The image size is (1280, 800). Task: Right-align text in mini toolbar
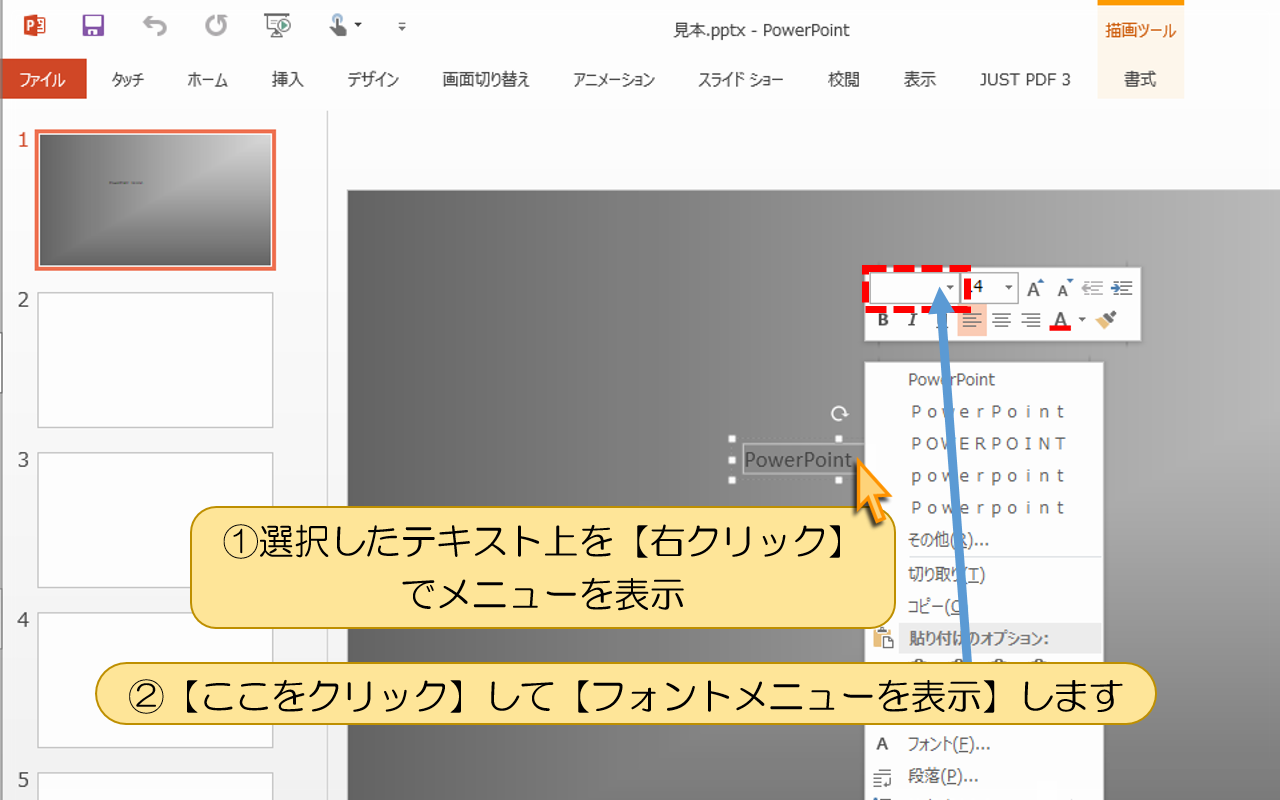pos(1031,320)
